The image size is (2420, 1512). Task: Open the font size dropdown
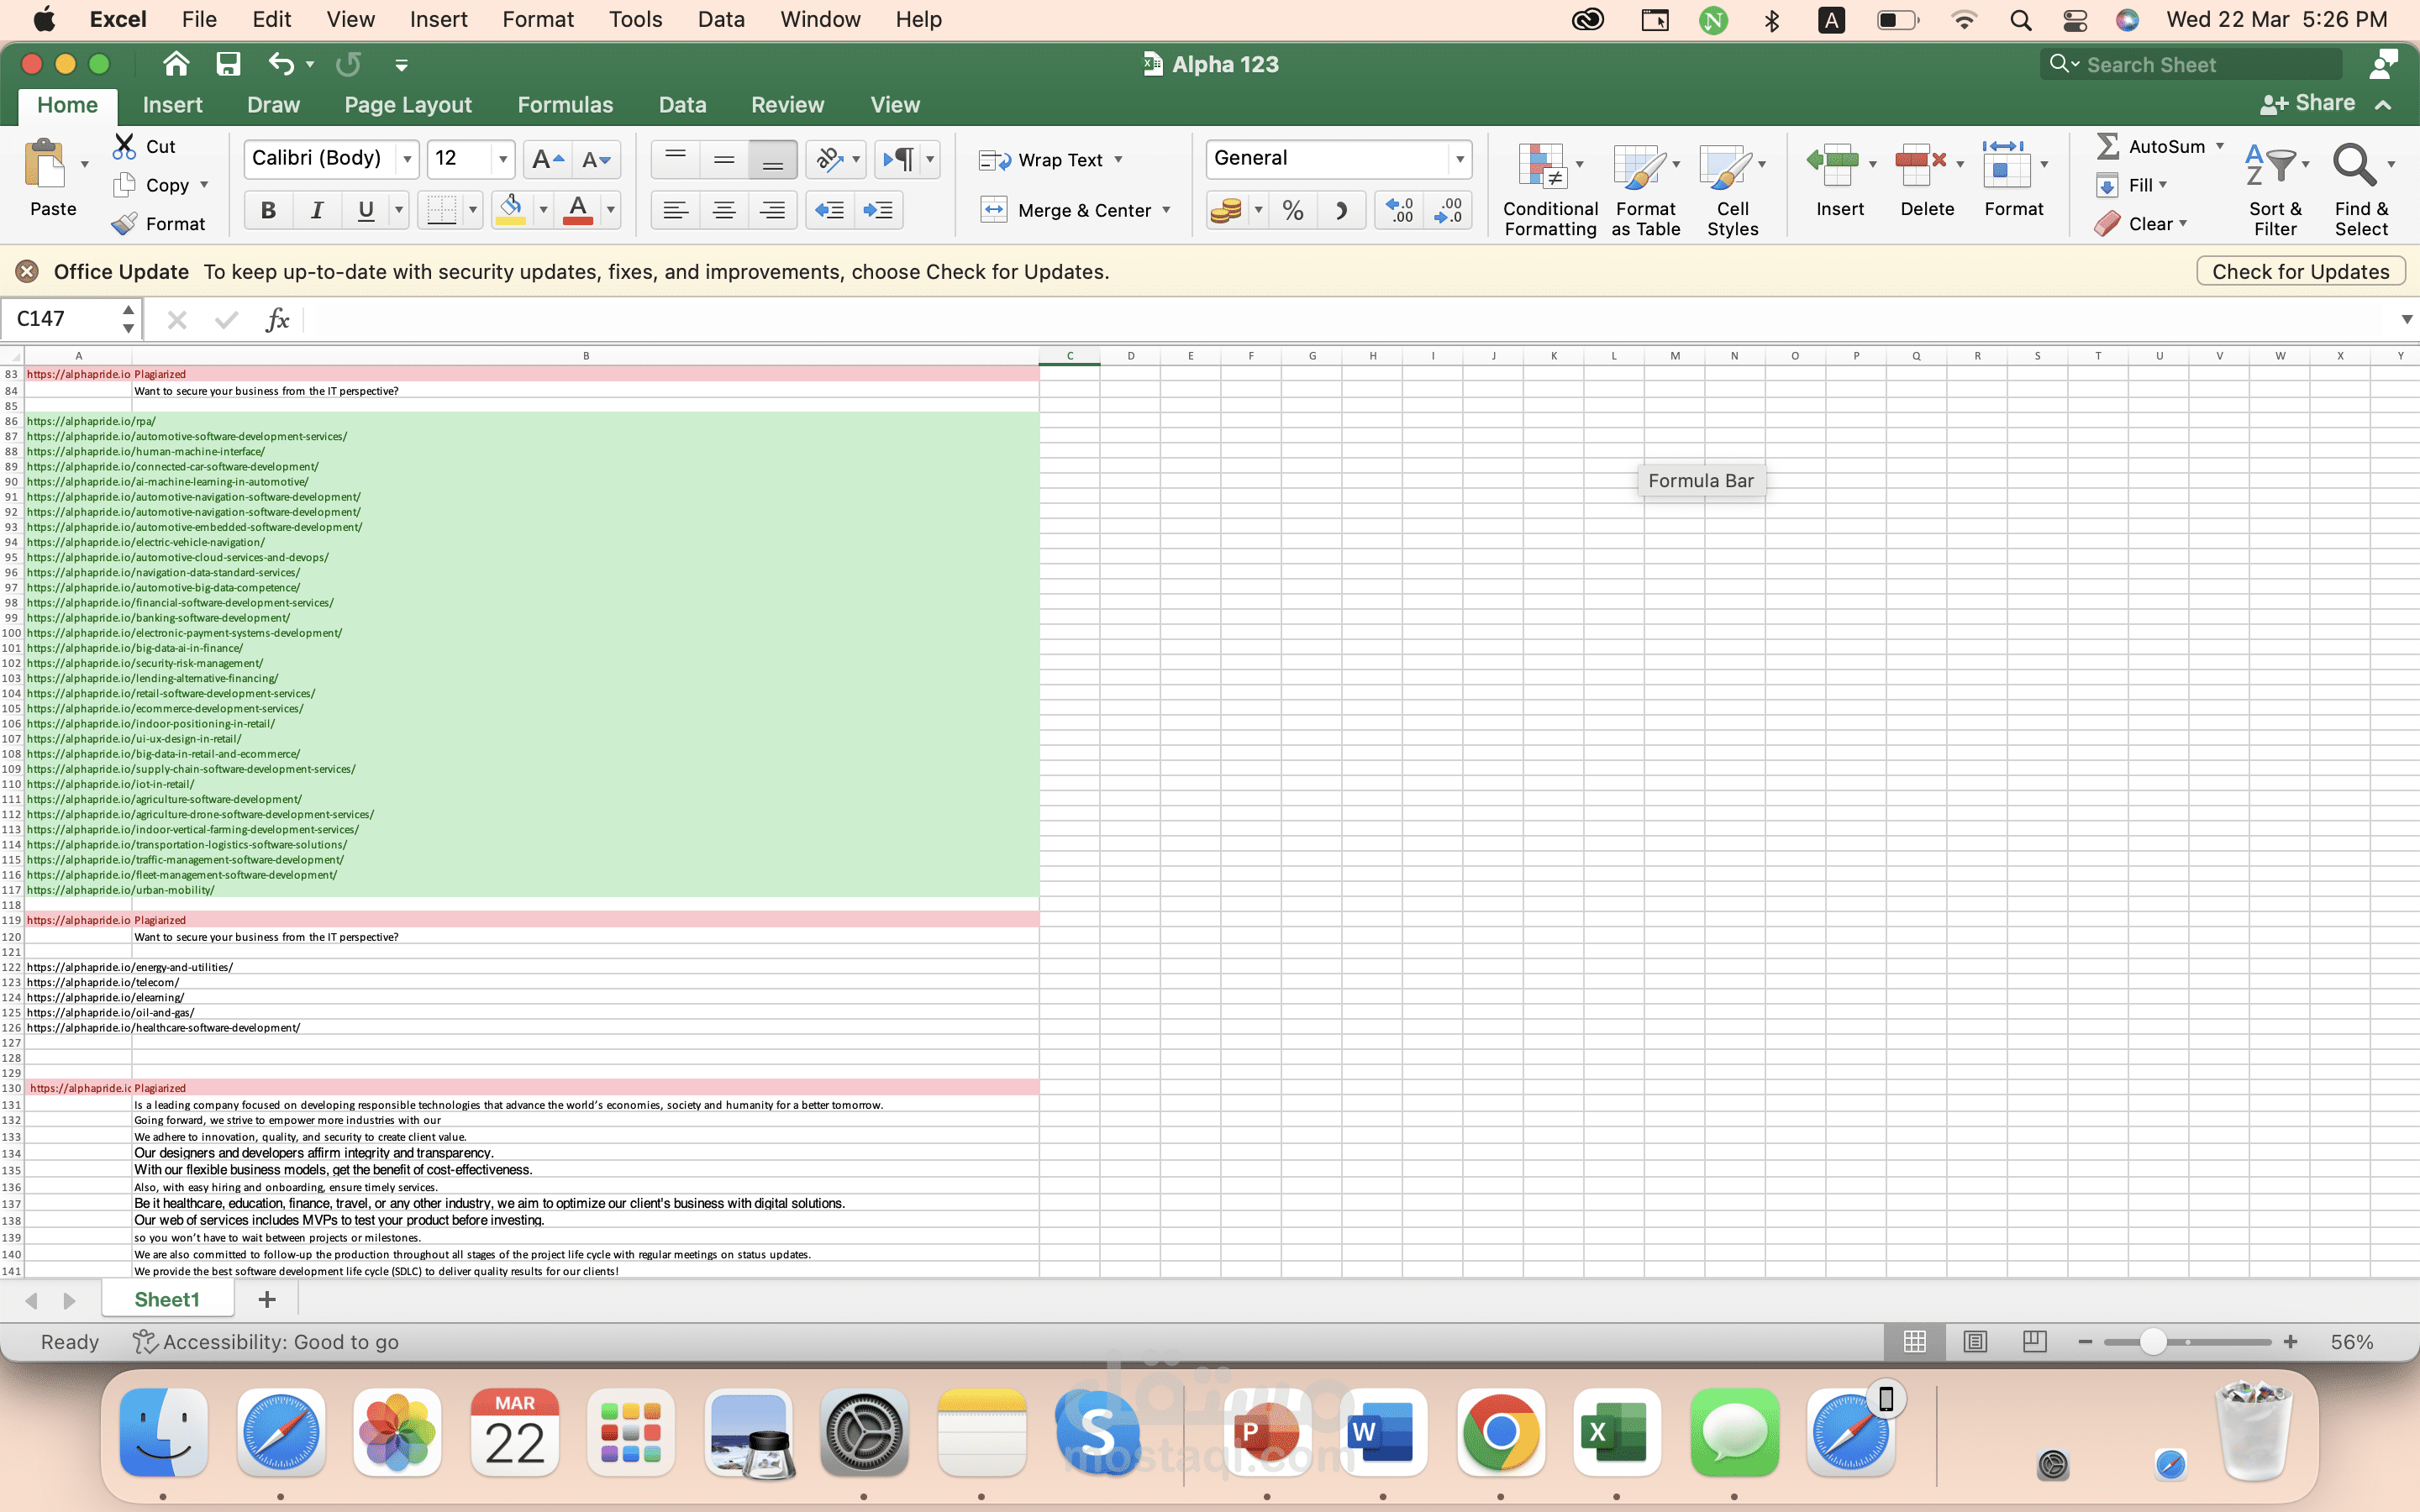point(503,159)
